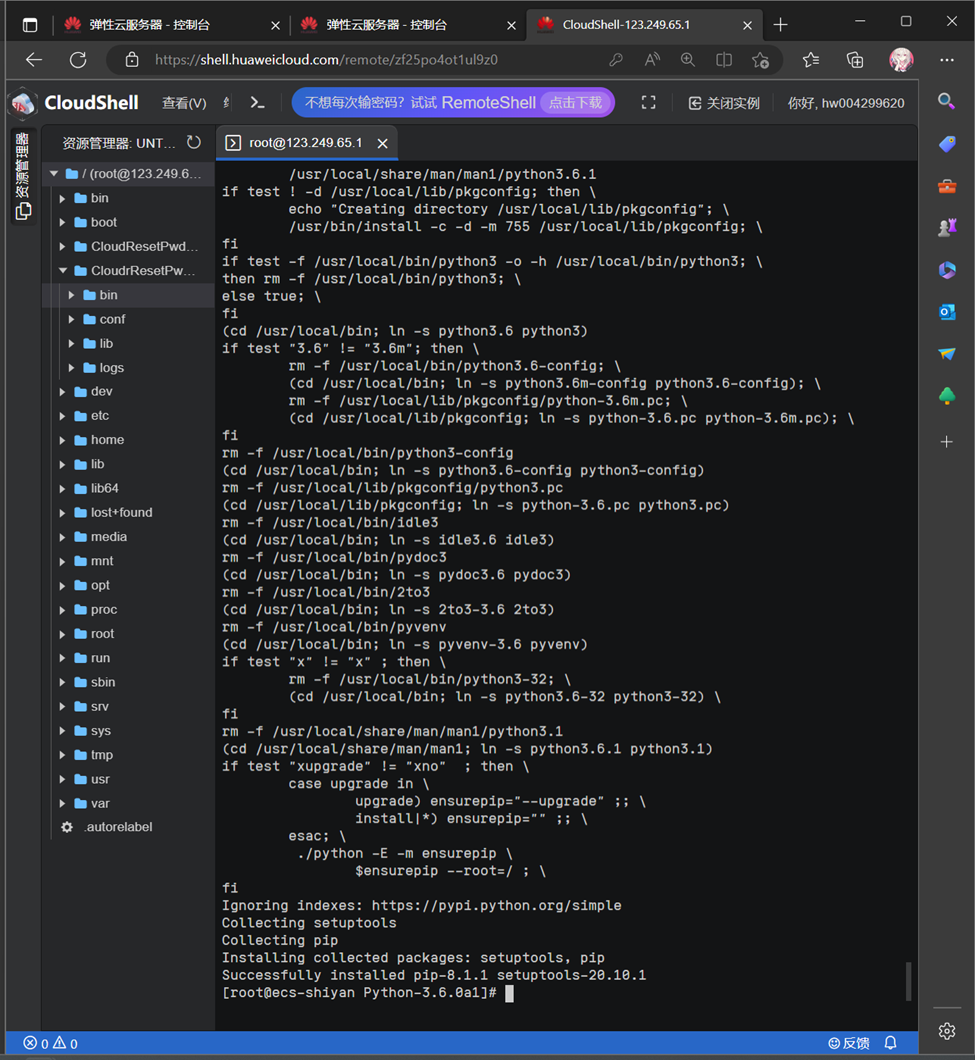Click the 点击下载 download button

(575, 102)
